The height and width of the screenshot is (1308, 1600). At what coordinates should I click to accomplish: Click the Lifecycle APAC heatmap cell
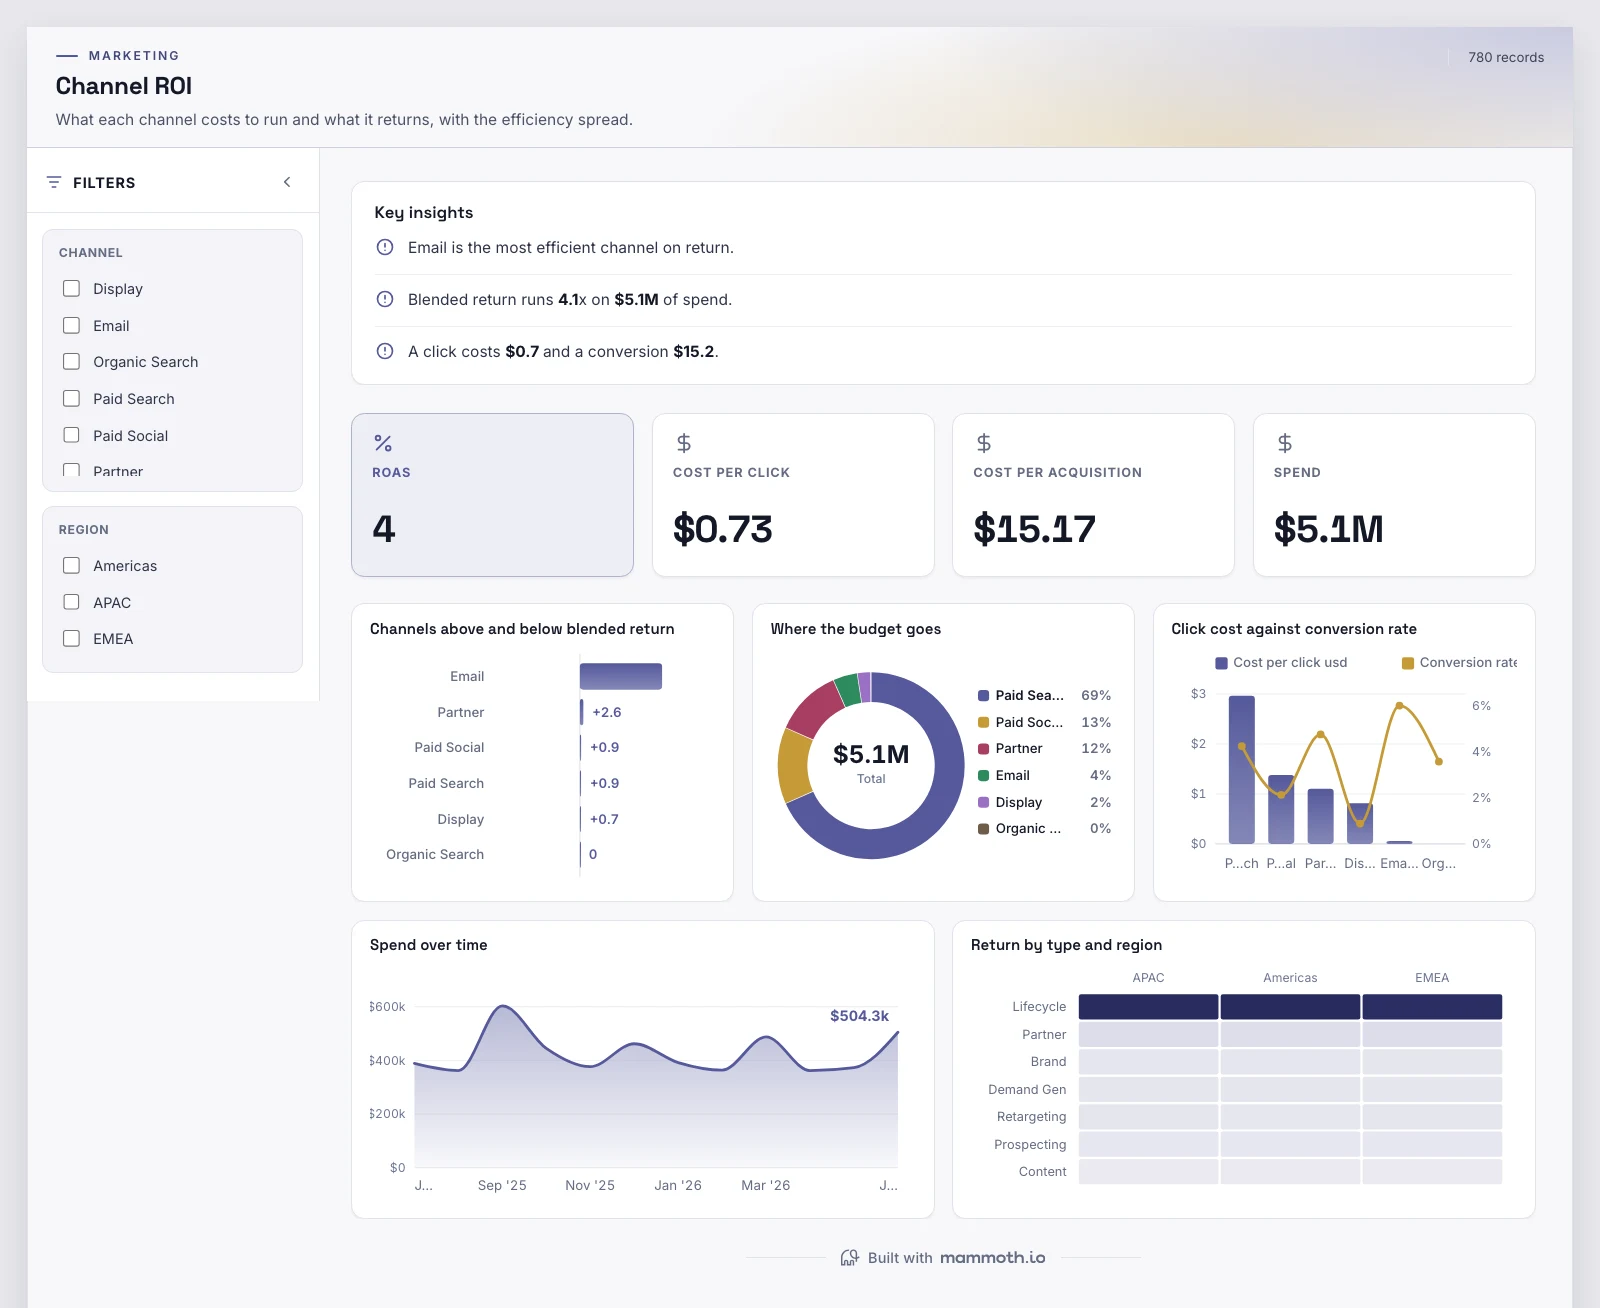tap(1148, 1007)
